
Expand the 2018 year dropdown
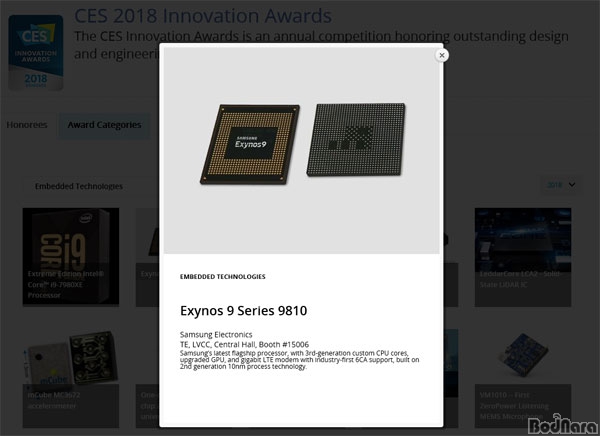pos(561,185)
